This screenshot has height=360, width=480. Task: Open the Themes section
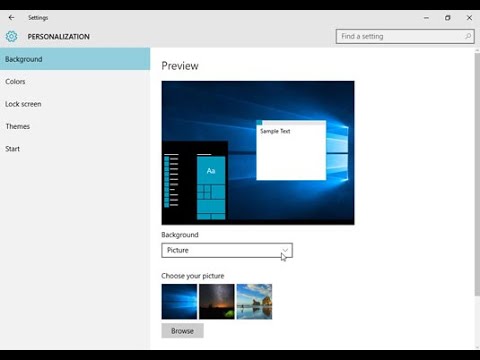tap(75, 126)
